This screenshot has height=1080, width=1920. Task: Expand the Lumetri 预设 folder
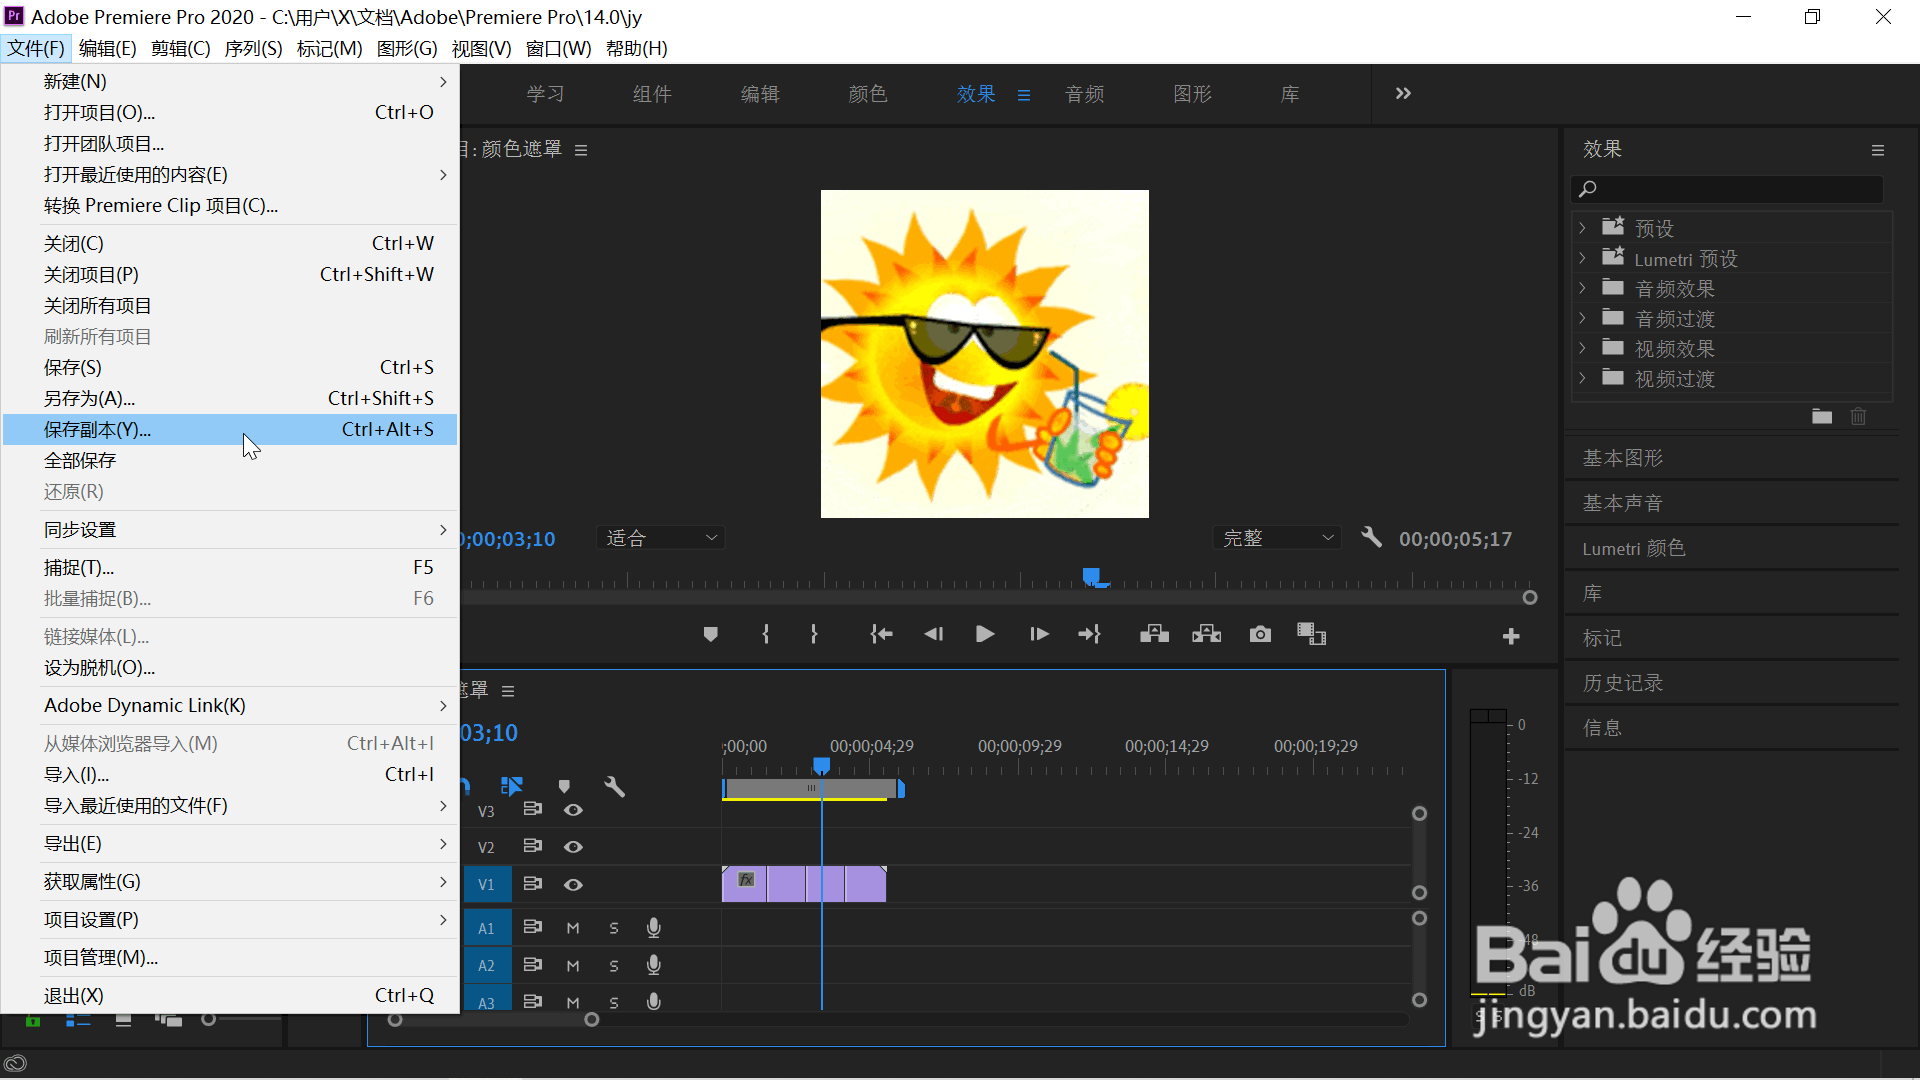pos(1582,258)
